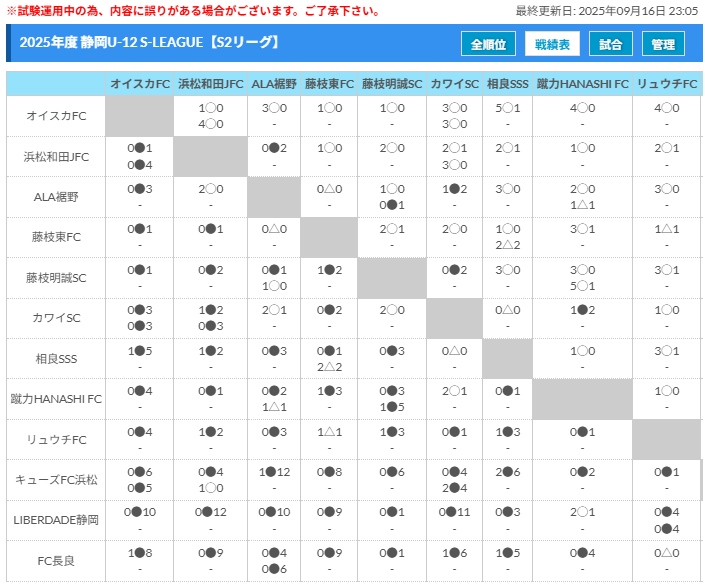This screenshot has height=584, width=705.
Task: Click the 1●8 score in FC長良 row
Action: 140,553
